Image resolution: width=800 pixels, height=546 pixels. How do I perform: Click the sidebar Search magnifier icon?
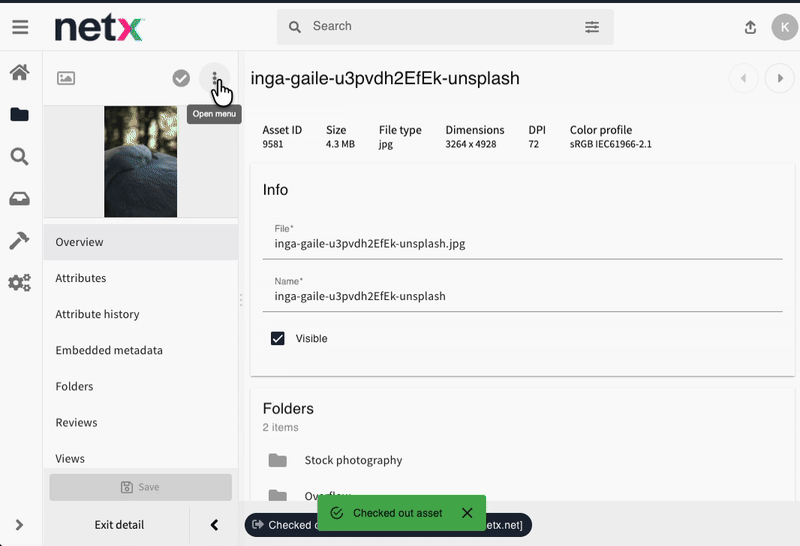[x=19, y=156]
